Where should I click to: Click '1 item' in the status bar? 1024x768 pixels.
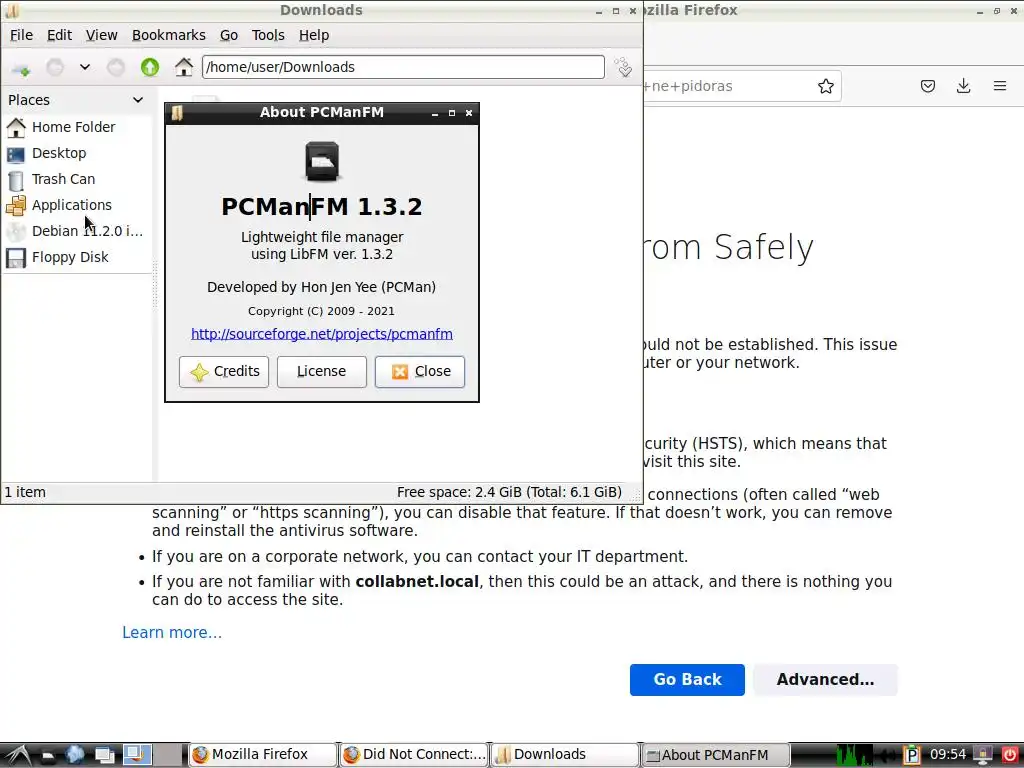(25, 492)
